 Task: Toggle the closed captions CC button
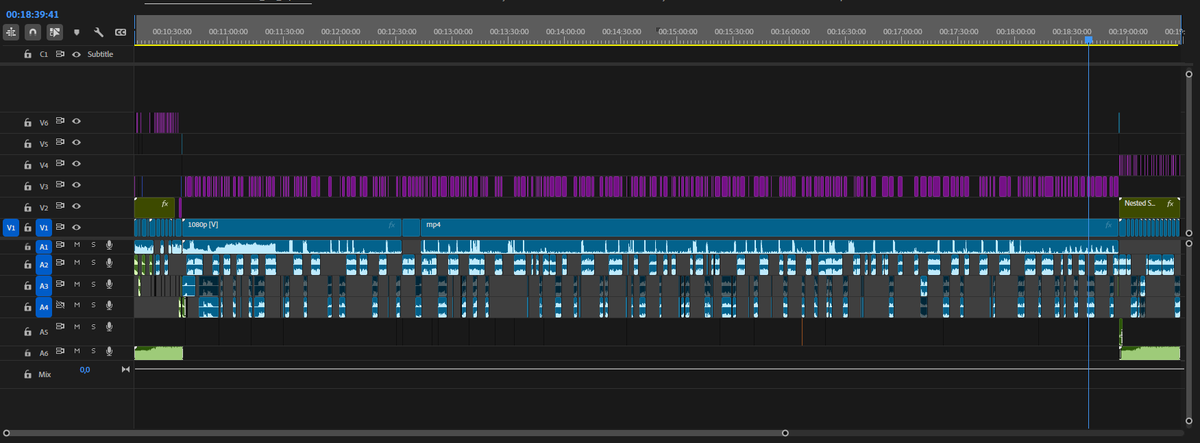(x=120, y=32)
